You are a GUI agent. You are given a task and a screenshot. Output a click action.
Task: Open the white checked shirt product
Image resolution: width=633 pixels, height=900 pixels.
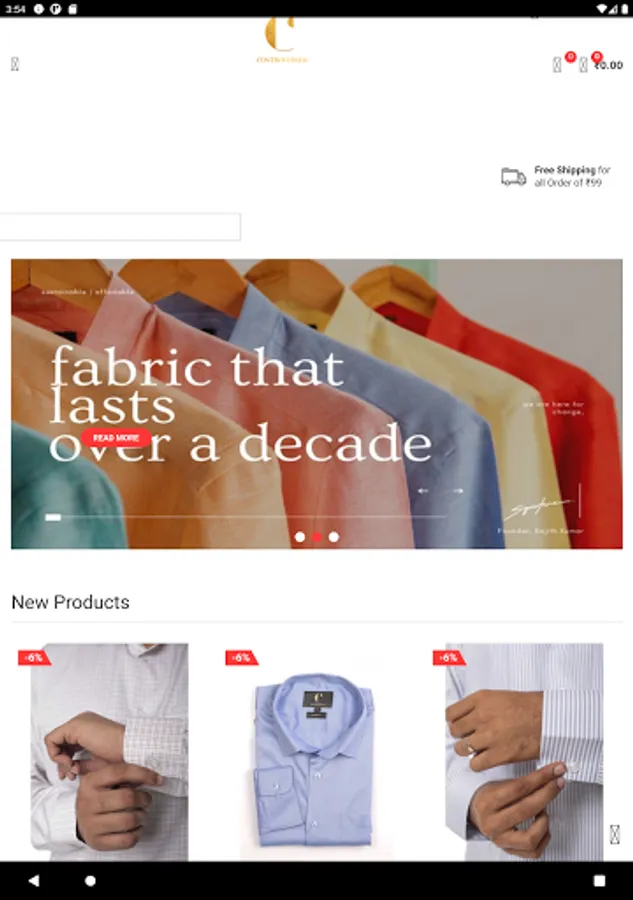click(109, 752)
